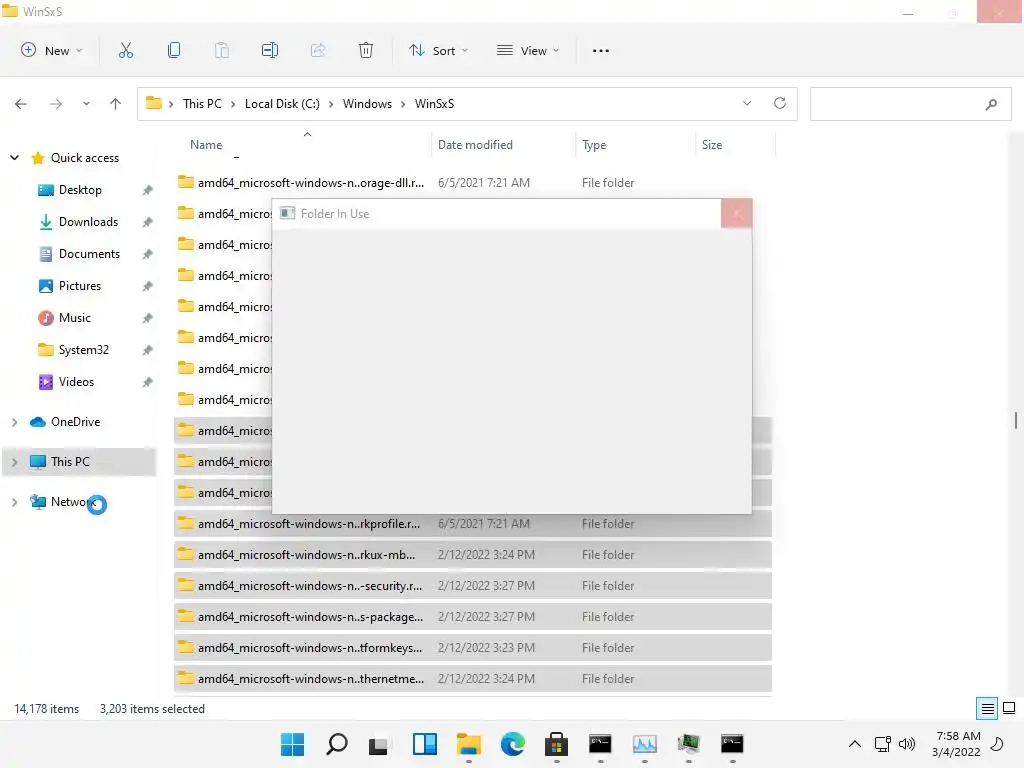Image resolution: width=1024 pixels, height=768 pixels.
Task: Select System32 in Quick access
Action: pyautogui.click(x=84, y=350)
